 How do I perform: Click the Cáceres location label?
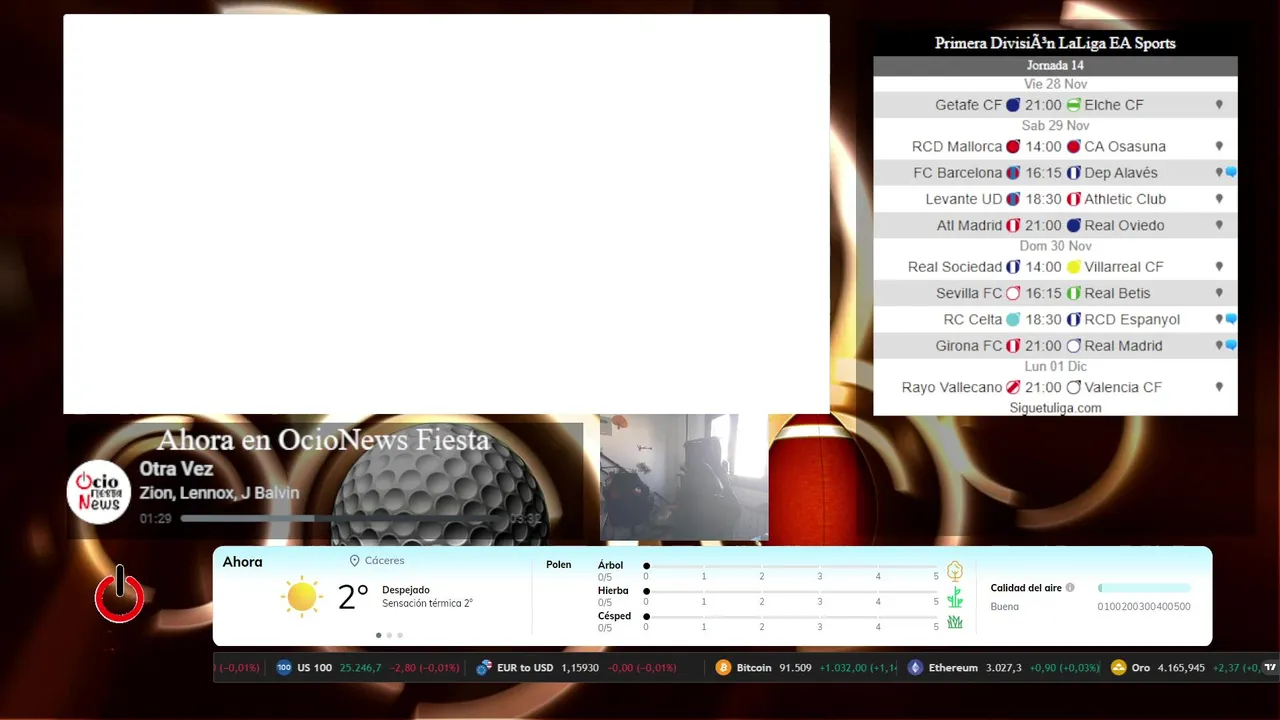[x=385, y=561]
